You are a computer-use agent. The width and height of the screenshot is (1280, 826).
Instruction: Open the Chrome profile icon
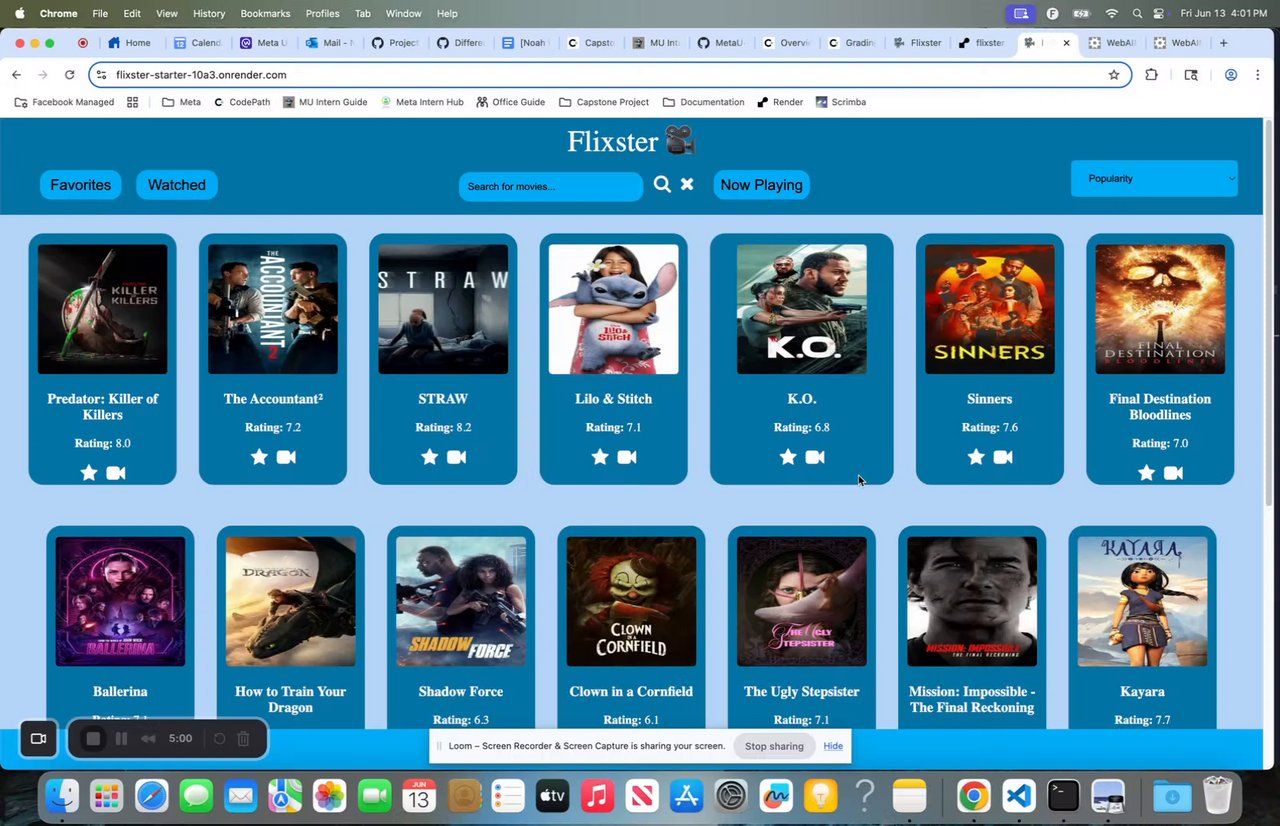[x=1231, y=75]
